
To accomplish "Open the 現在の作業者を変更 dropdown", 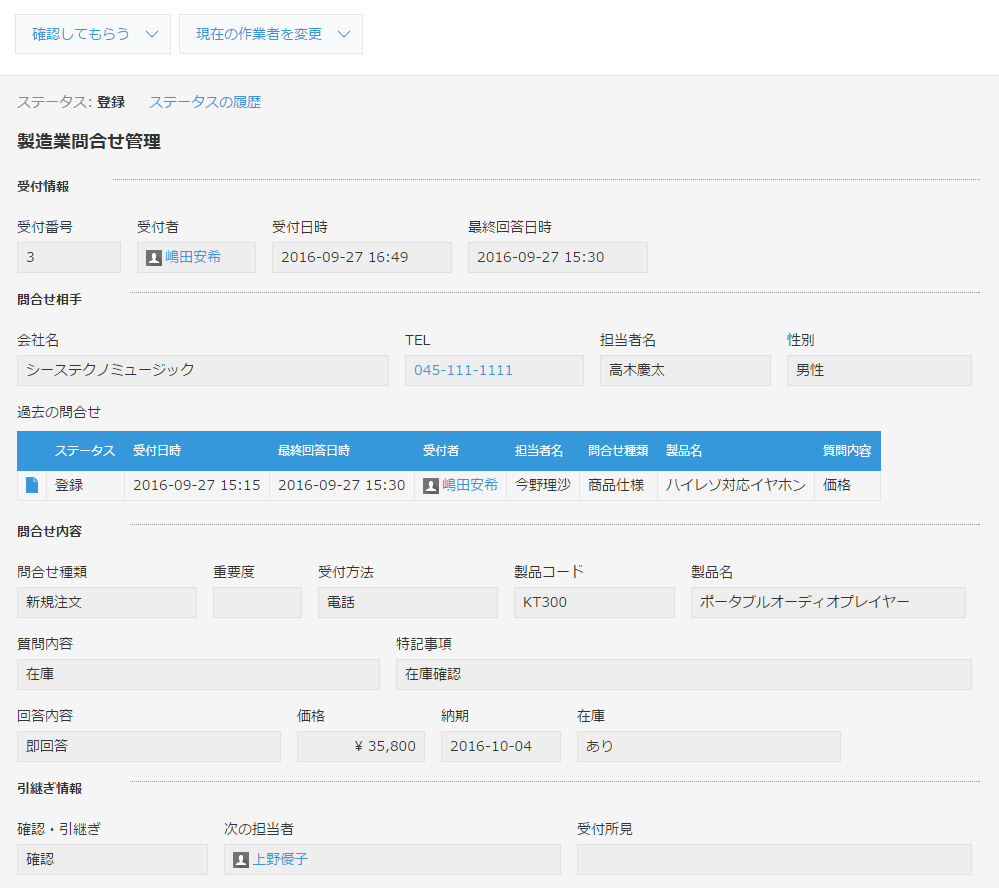I will (x=271, y=34).
